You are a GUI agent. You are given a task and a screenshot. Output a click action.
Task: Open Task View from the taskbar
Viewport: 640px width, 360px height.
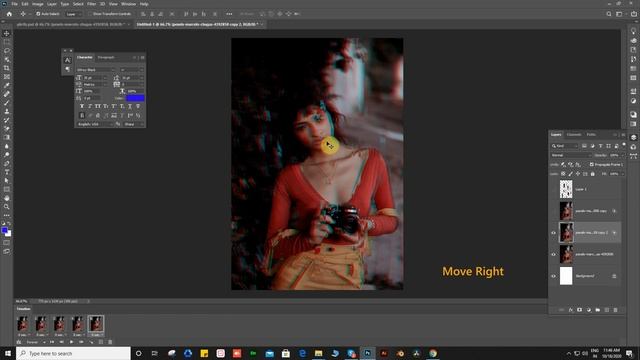(155, 353)
